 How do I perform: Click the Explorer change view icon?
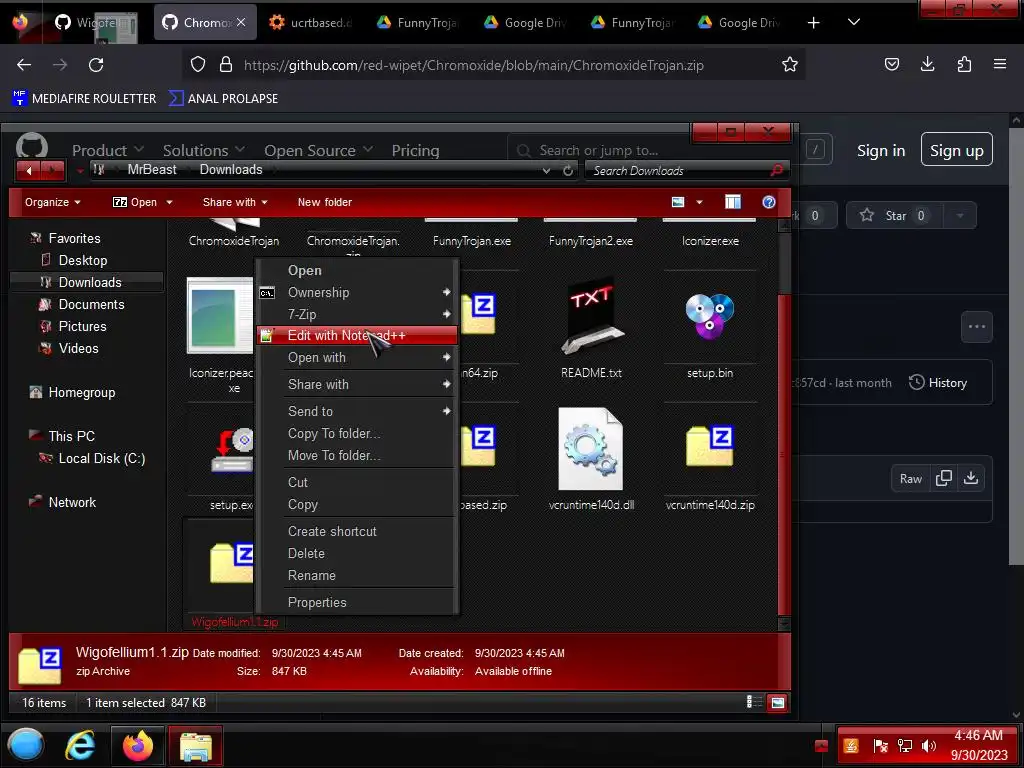pyautogui.click(x=678, y=202)
